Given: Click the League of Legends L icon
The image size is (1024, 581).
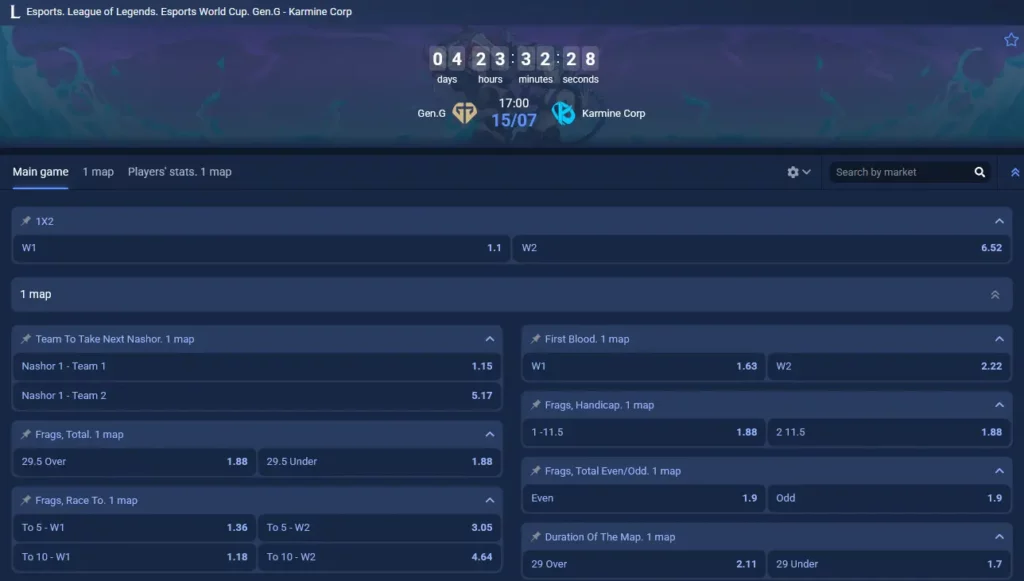Looking at the screenshot, I should 14,11.
